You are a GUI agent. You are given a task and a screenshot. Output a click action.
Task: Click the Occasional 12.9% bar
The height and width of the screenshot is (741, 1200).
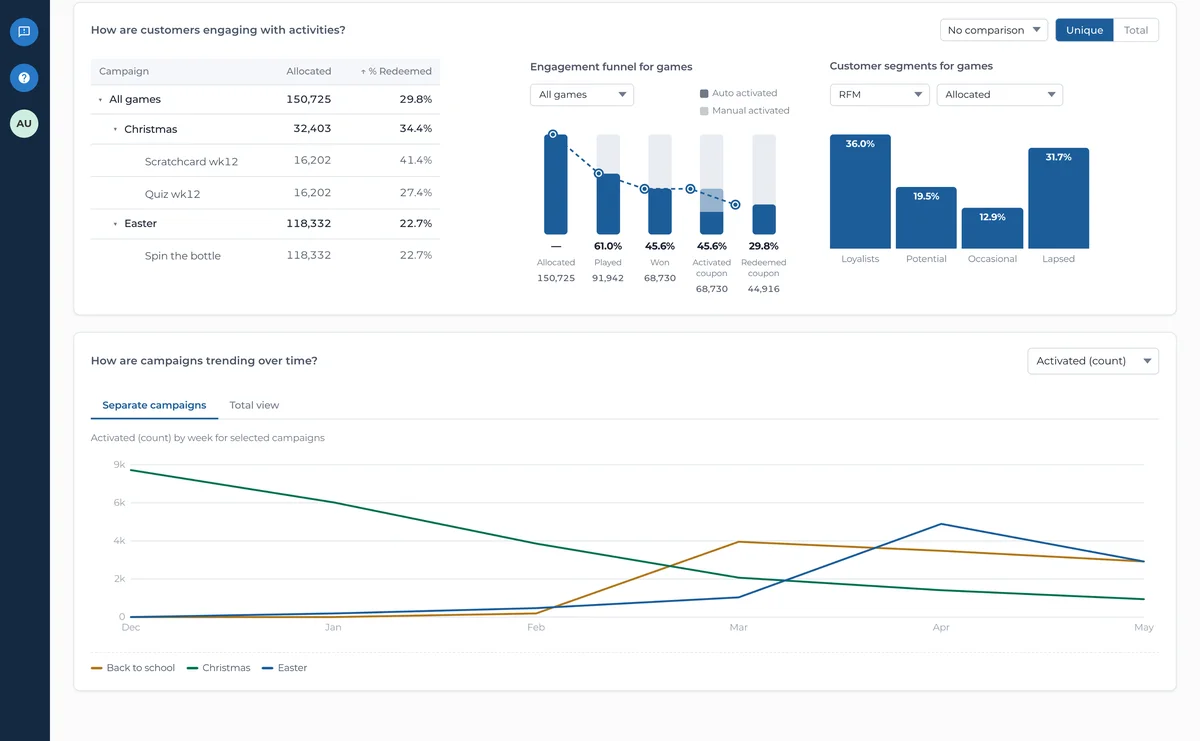pyautogui.click(x=992, y=228)
